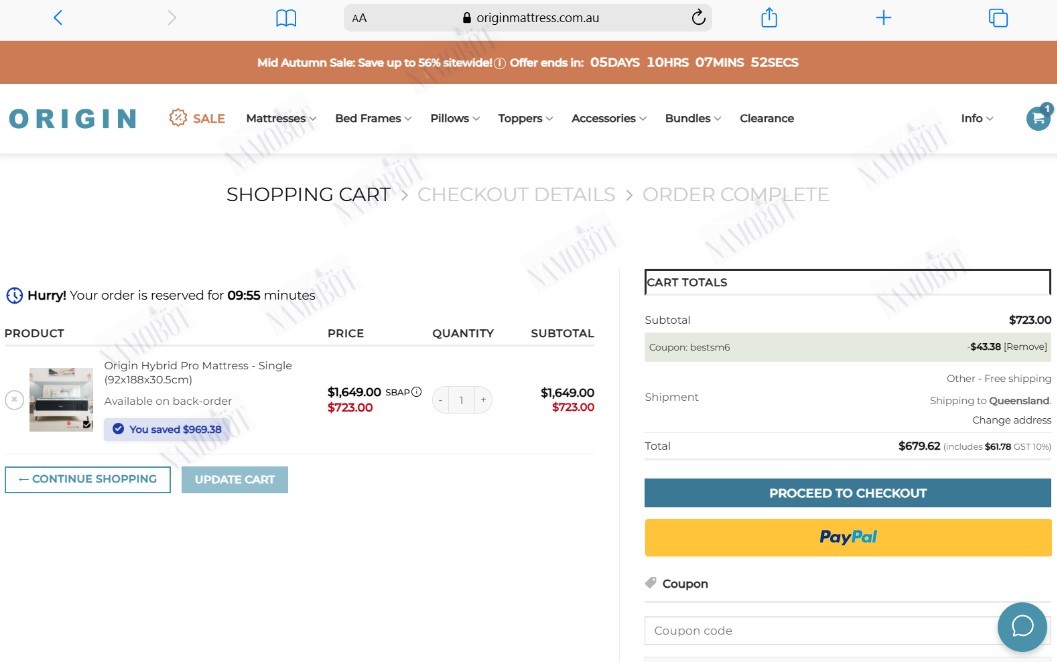
Task: Click the info icon in sale banner
Action: point(500,63)
